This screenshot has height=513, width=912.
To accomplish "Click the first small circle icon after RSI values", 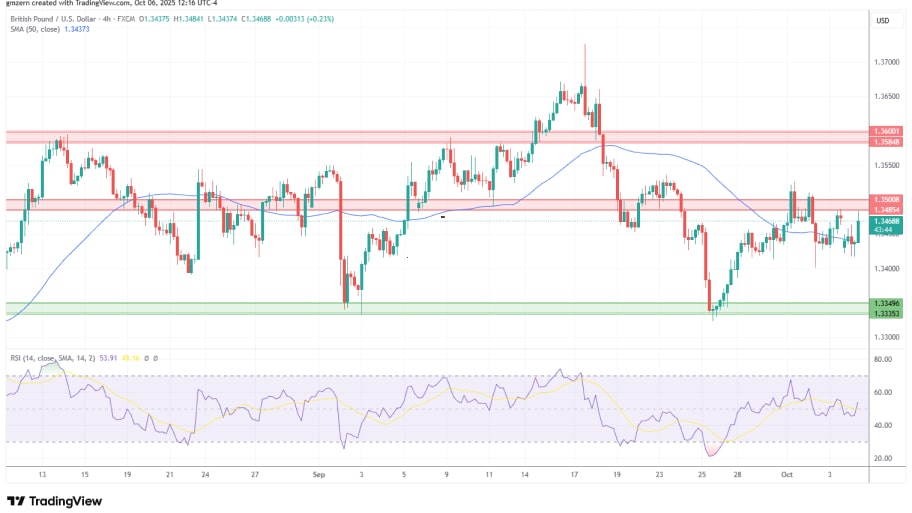I will pos(146,358).
